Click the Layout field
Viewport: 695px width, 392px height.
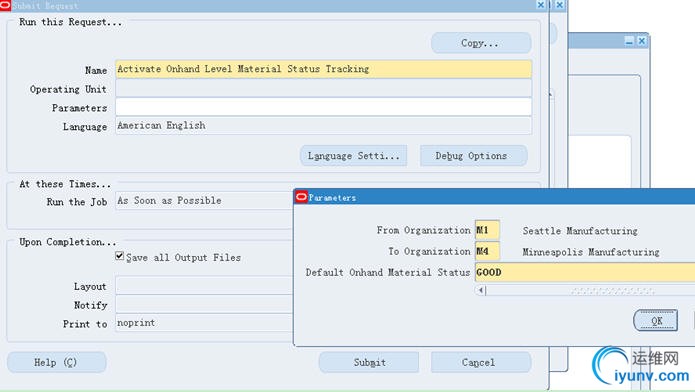point(204,286)
